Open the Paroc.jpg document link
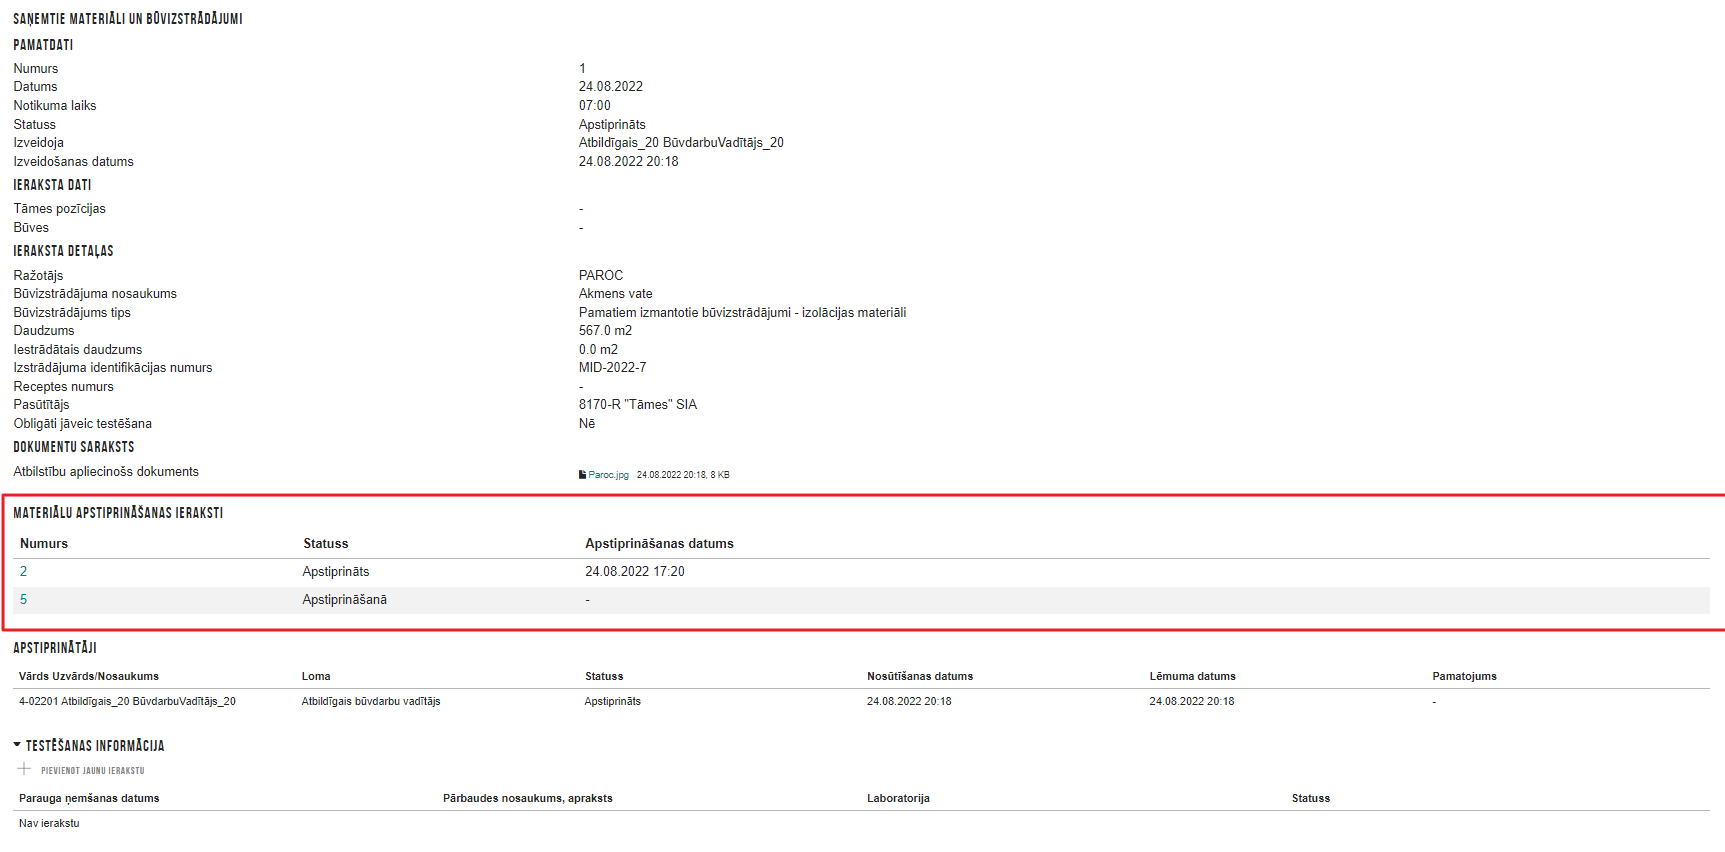This screenshot has width=1725, height=852. 608,475
